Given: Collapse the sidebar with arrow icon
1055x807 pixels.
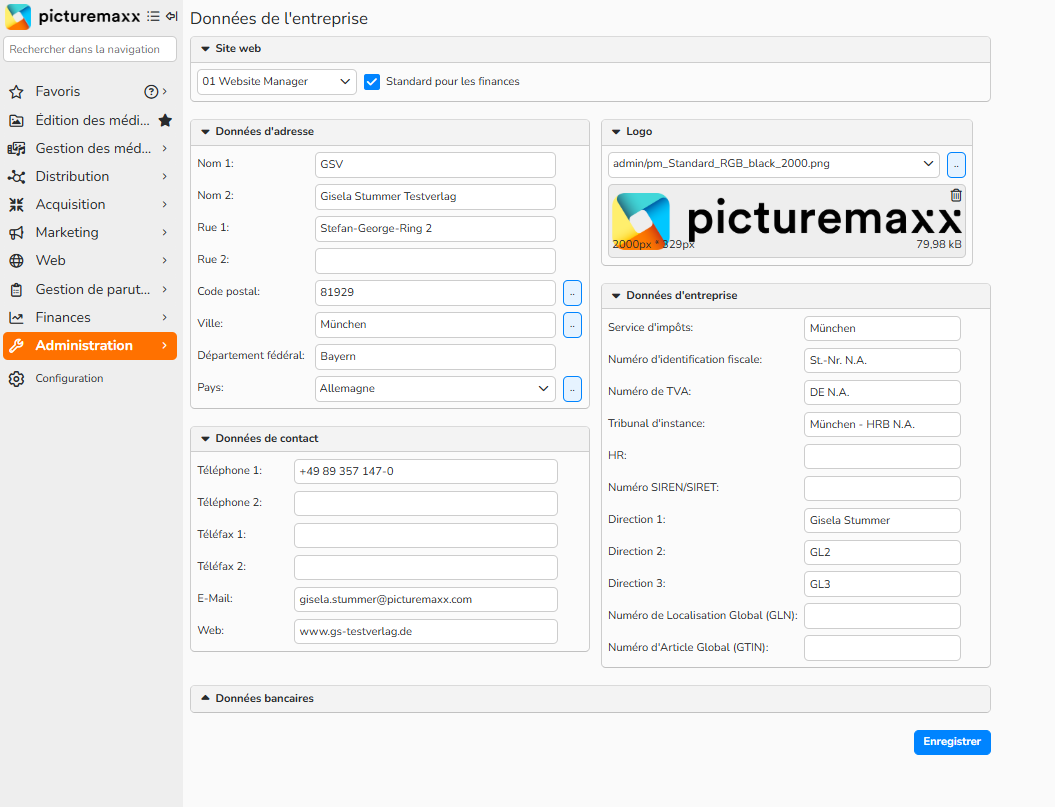Looking at the screenshot, I should 172,16.
